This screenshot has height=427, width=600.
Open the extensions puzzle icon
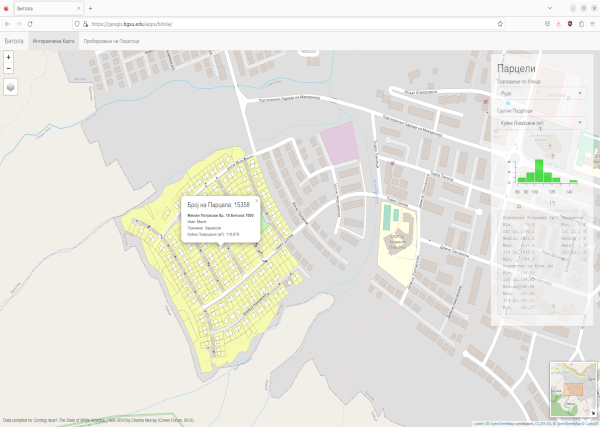[x=581, y=22]
